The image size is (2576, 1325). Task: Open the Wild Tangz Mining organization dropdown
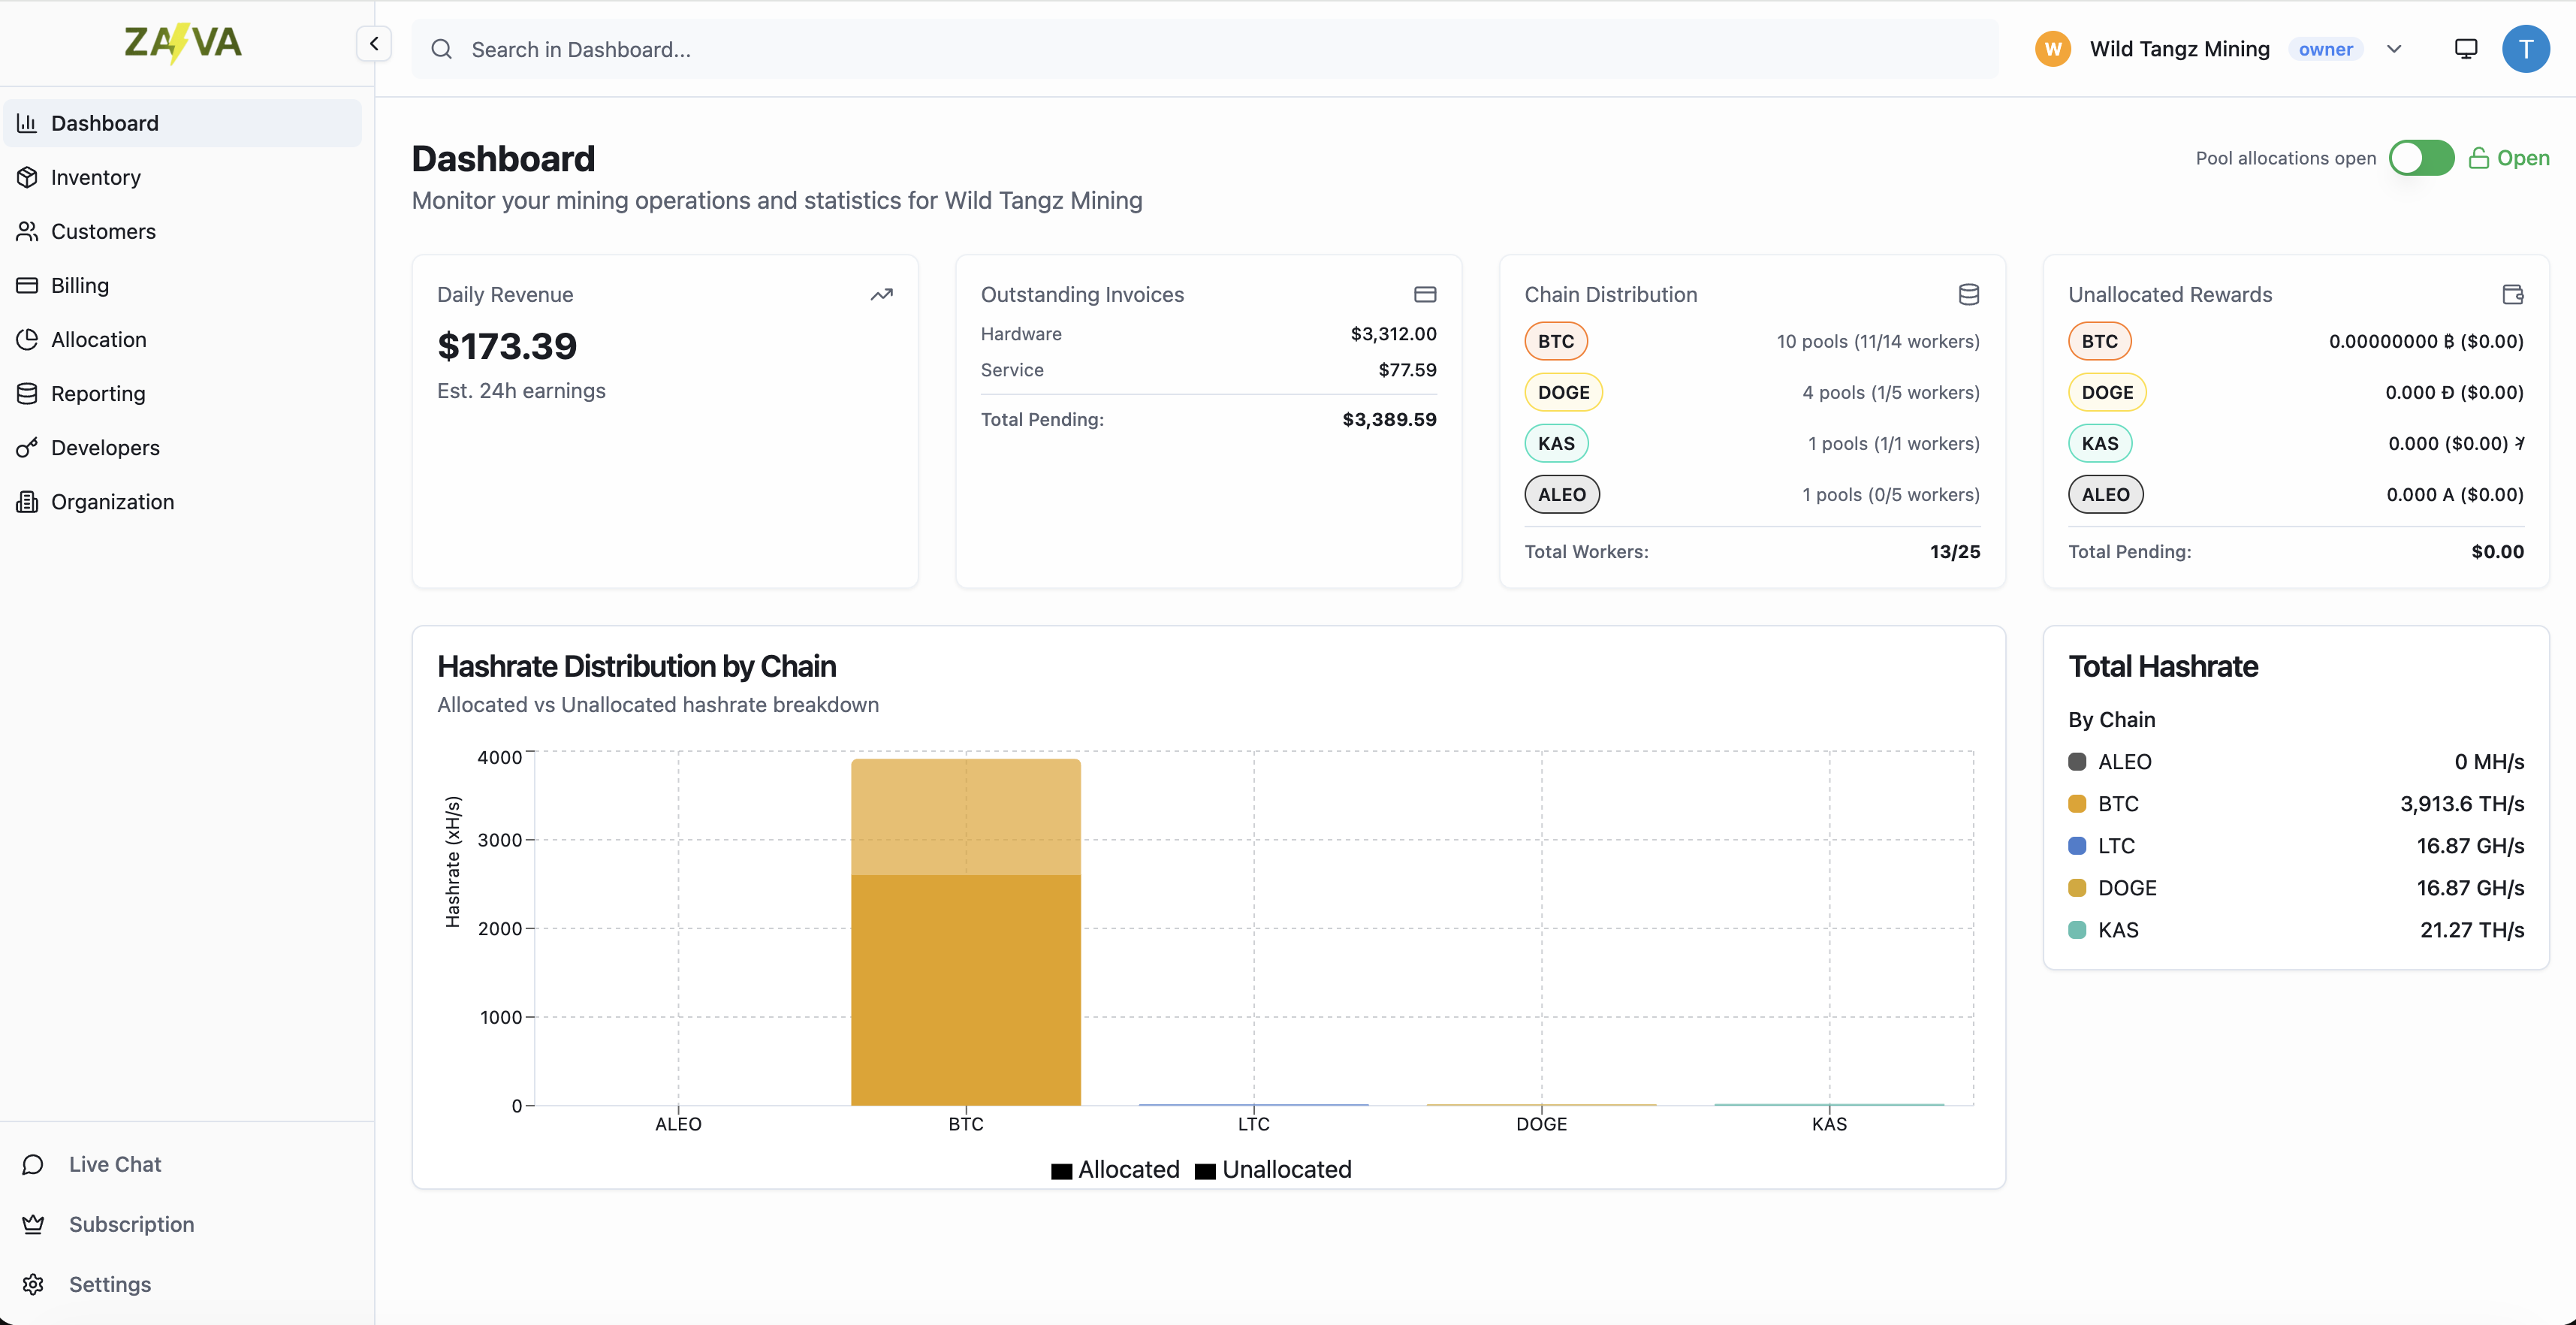[x=2395, y=48]
